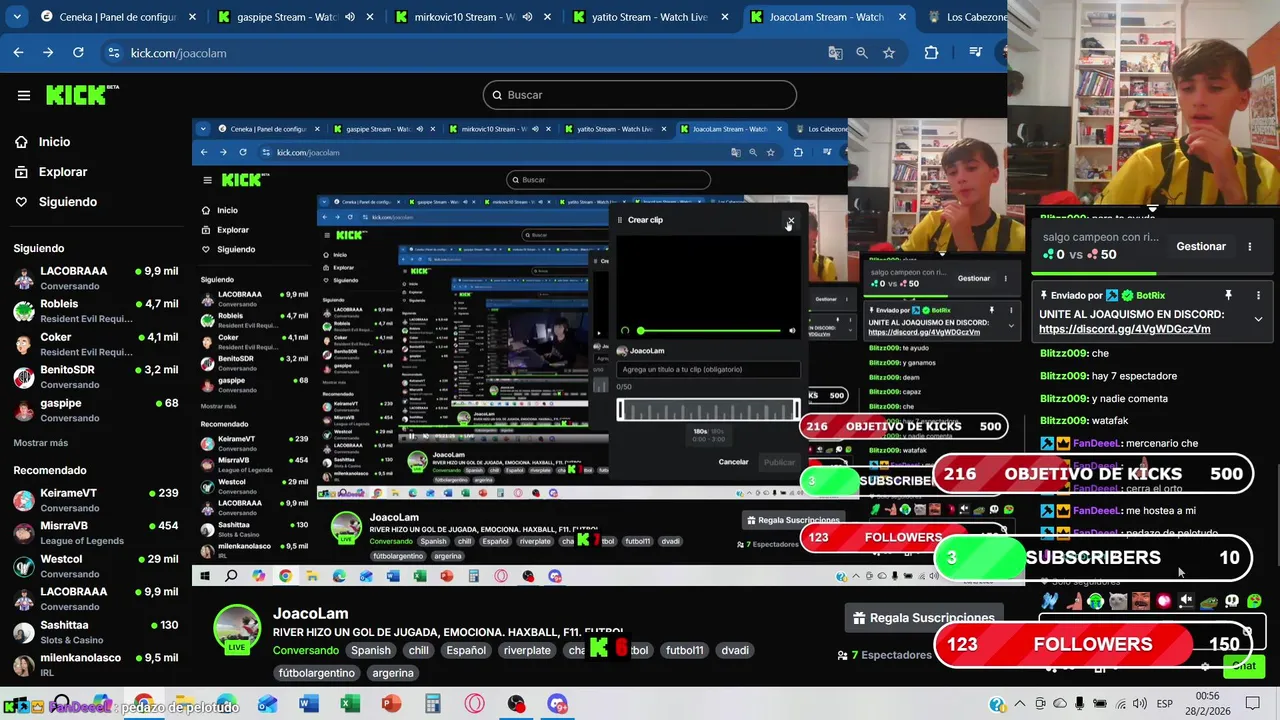Open Excel from the Windows taskbar
Viewport: 1280px width, 720px height.
coord(349,704)
